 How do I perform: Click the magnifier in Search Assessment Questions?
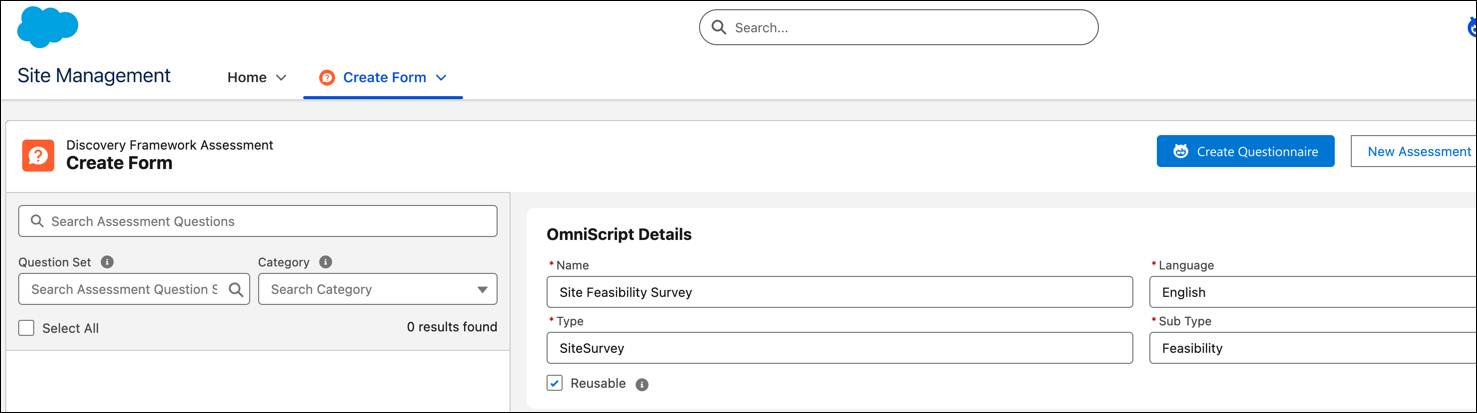[38, 221]
